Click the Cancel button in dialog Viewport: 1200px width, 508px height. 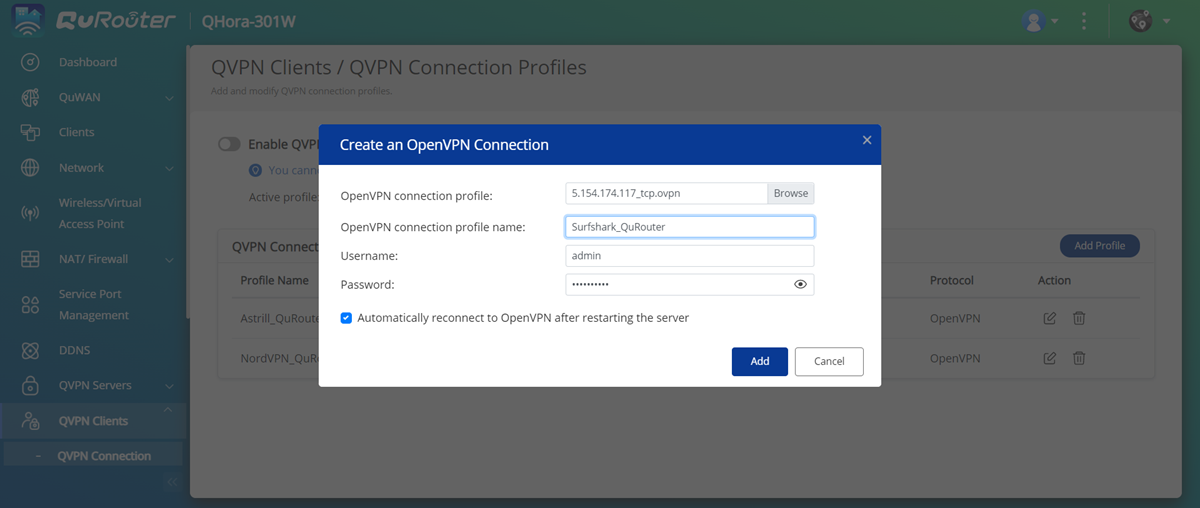(829, 361)
